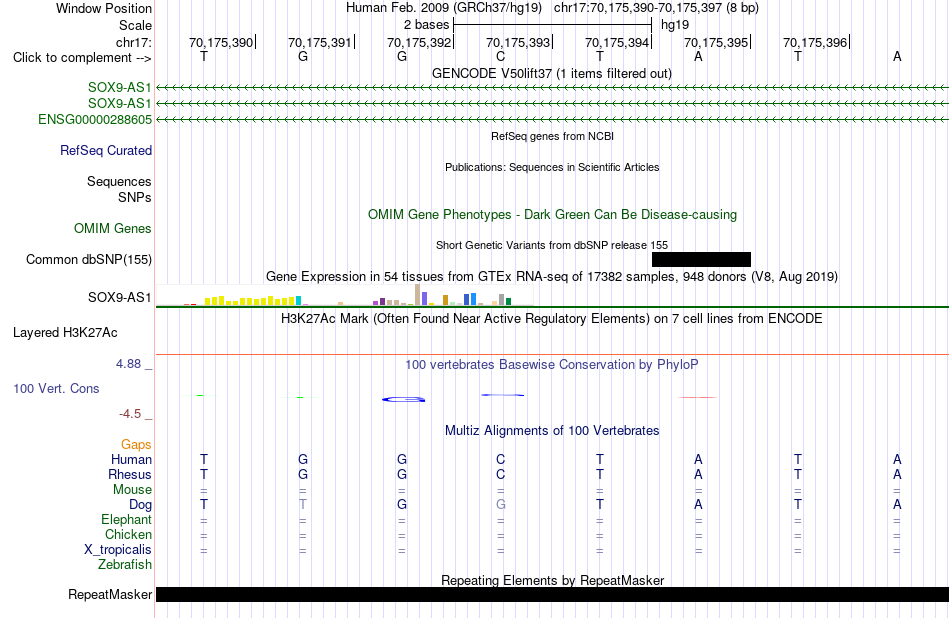The width and height of the screenshot is (950, 618).
Task: Click the Chicken species label
Action: coord(128,534)
